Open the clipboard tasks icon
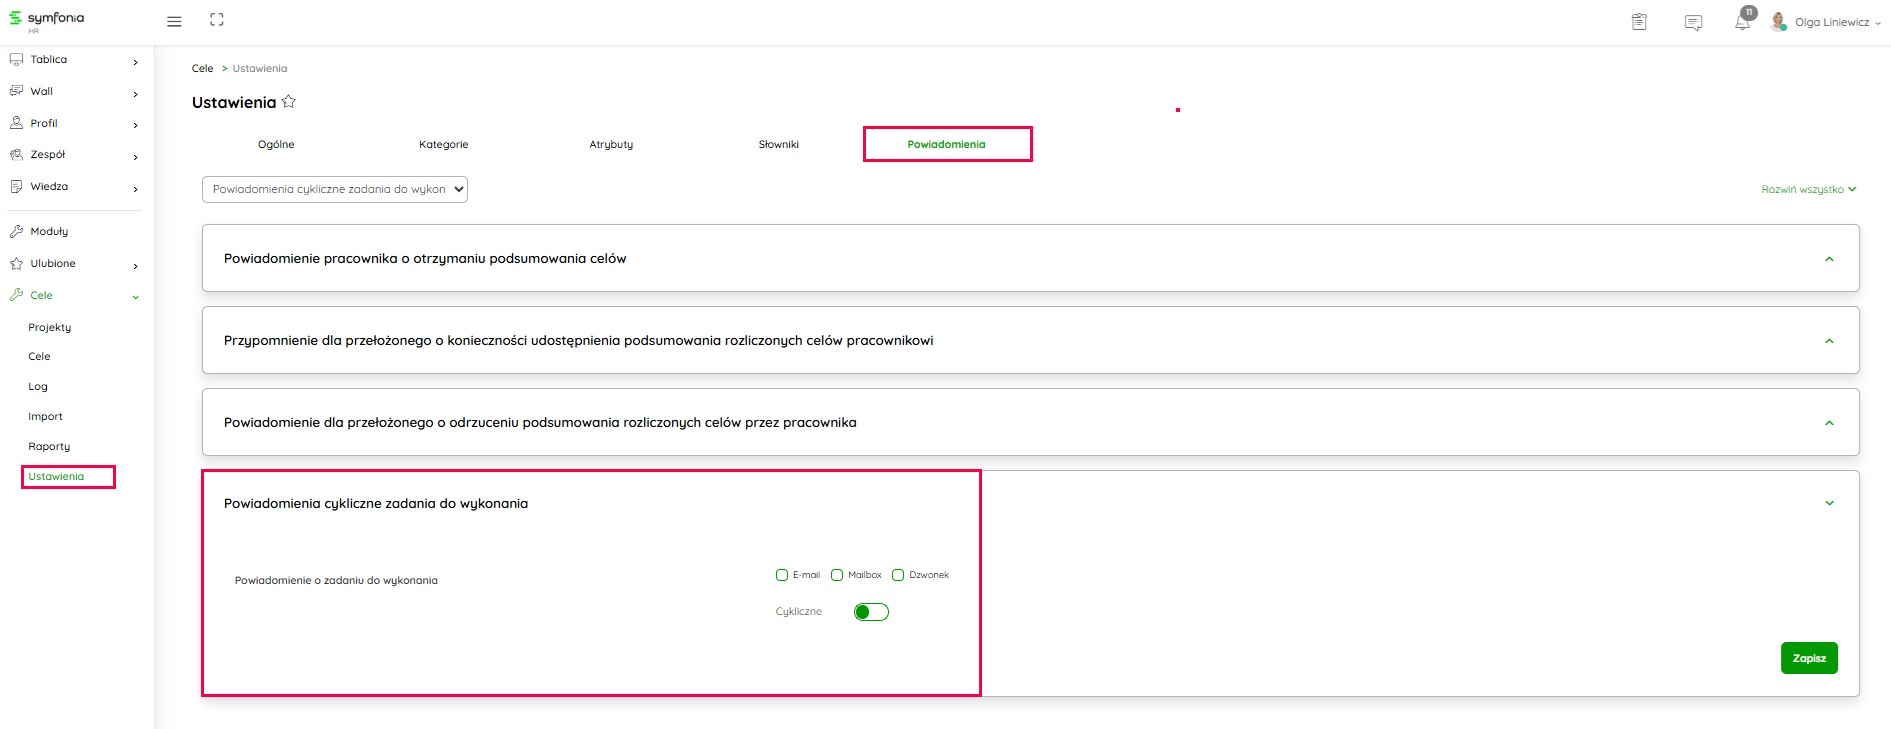This screenshot has height=729, width=1891. pyautogui.click(x=1639, y=22)
